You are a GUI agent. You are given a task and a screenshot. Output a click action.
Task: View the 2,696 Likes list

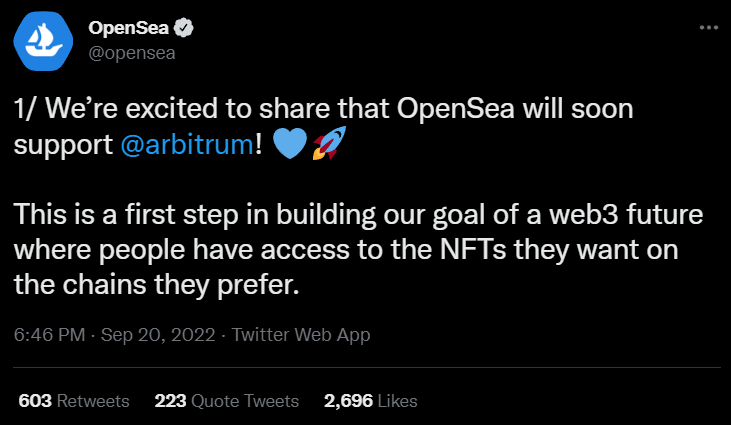click(371, 401)
